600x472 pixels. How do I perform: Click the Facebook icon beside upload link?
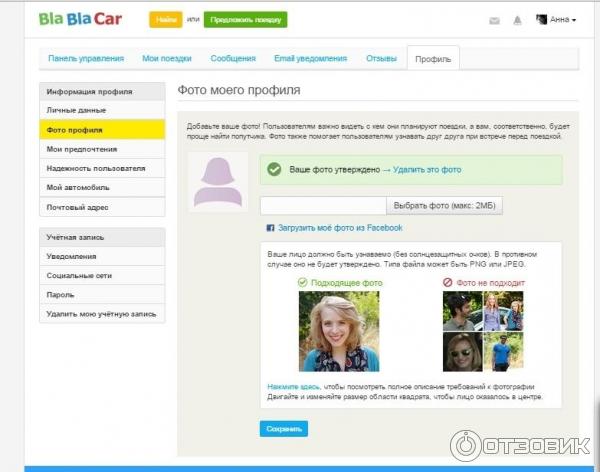click(270, 228)
